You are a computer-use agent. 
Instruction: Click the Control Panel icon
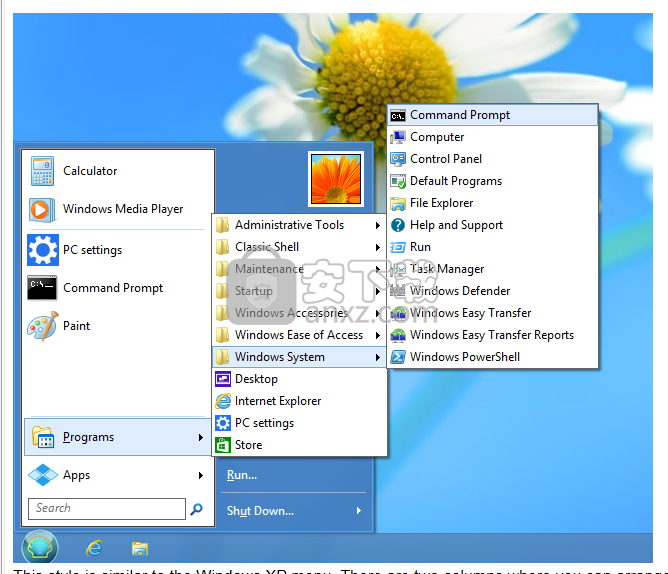coord(398,159)
